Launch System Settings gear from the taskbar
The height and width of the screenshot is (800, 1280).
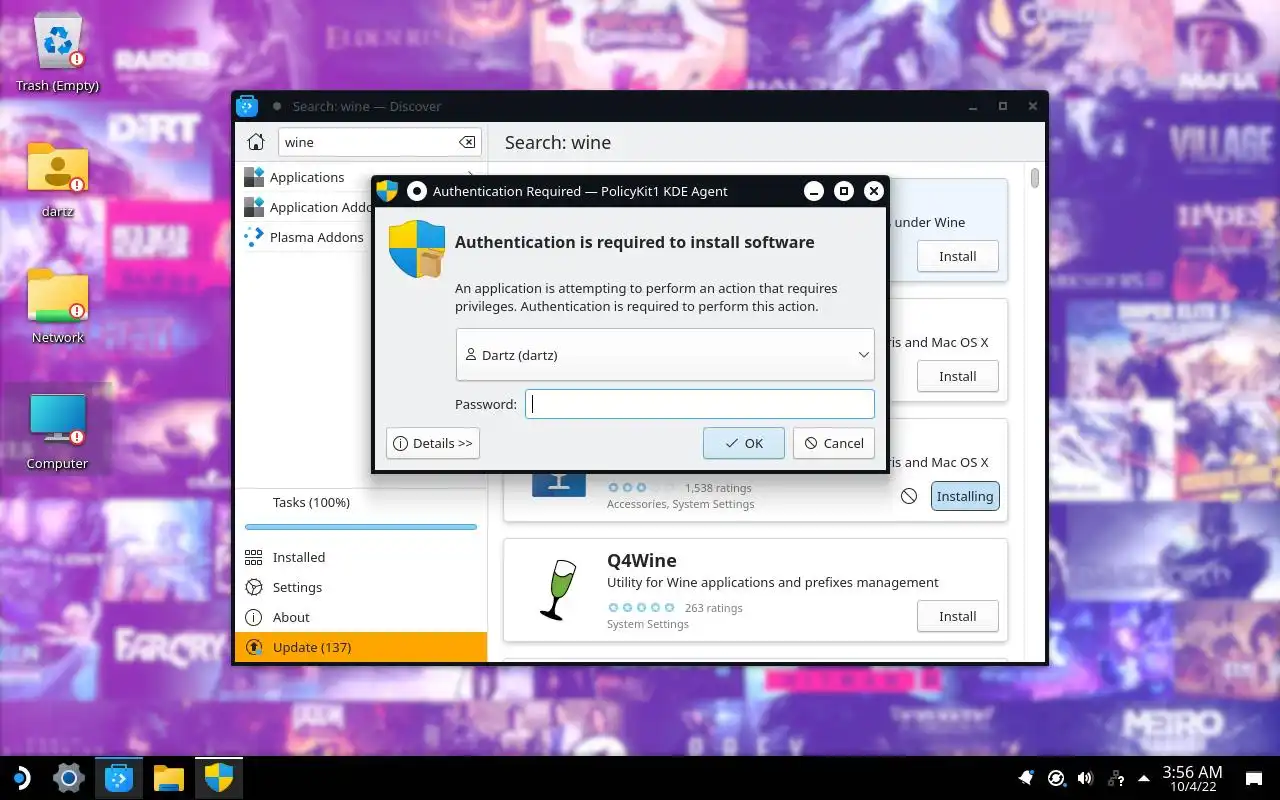pos(69,778)
